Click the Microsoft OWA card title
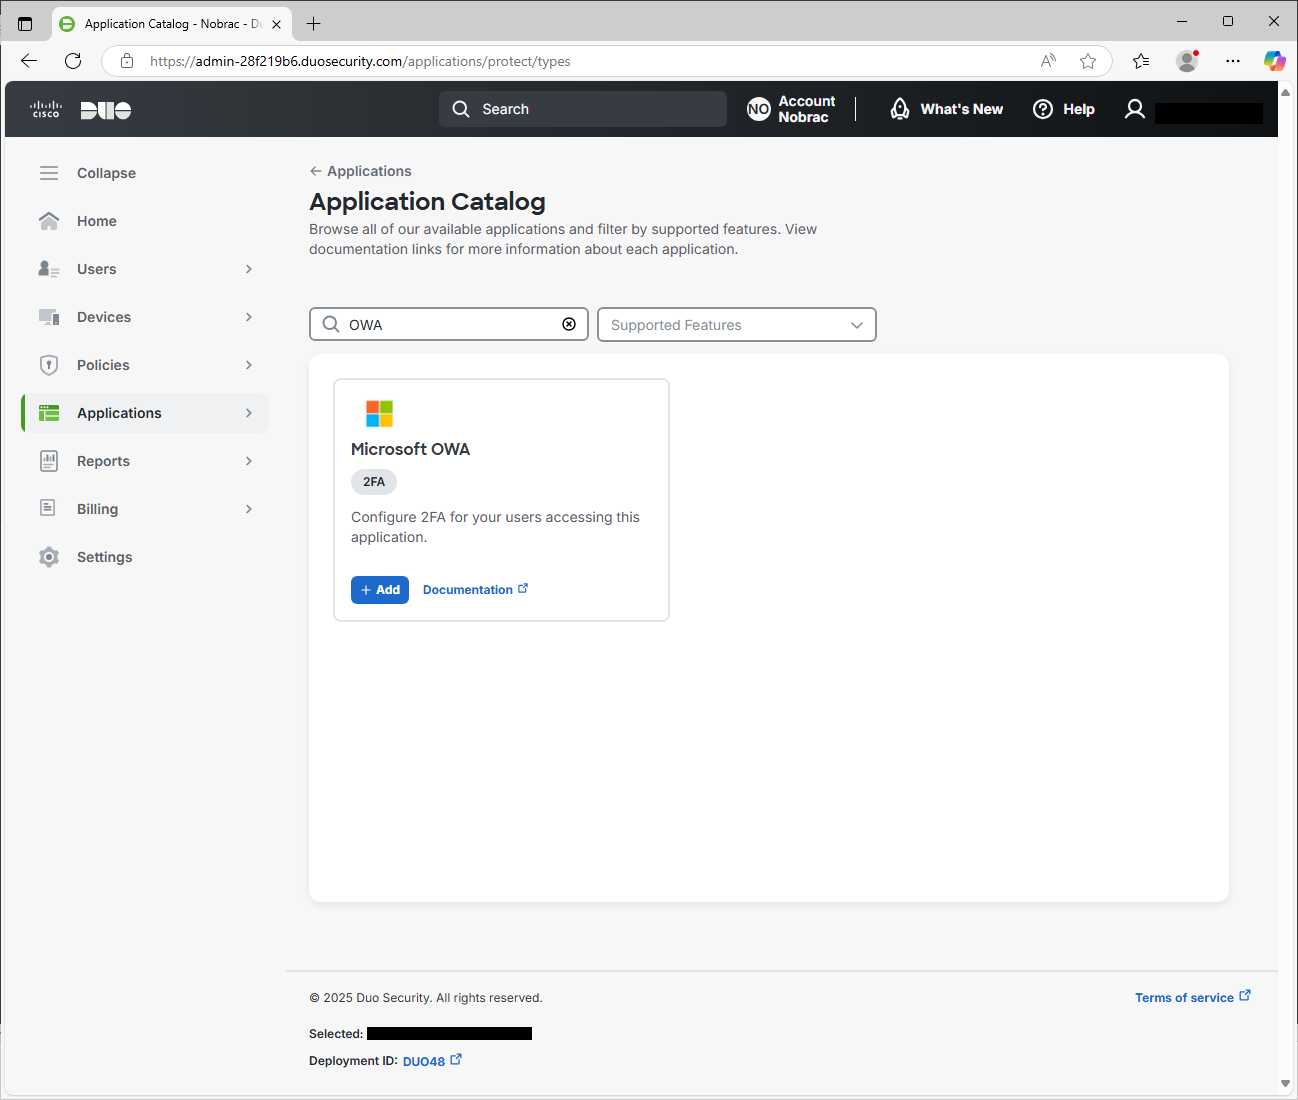 (410, 449)
